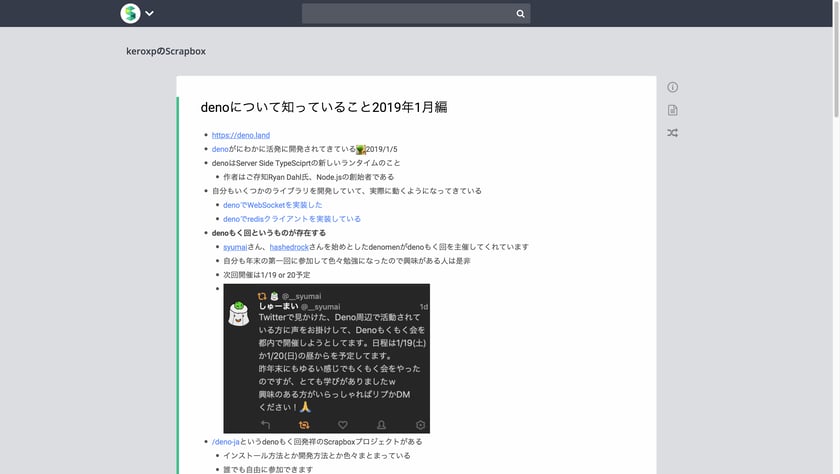This screenshot has height=474, width=840.
Task: Jump to a random page icon
Action: [x=672, y=133]
